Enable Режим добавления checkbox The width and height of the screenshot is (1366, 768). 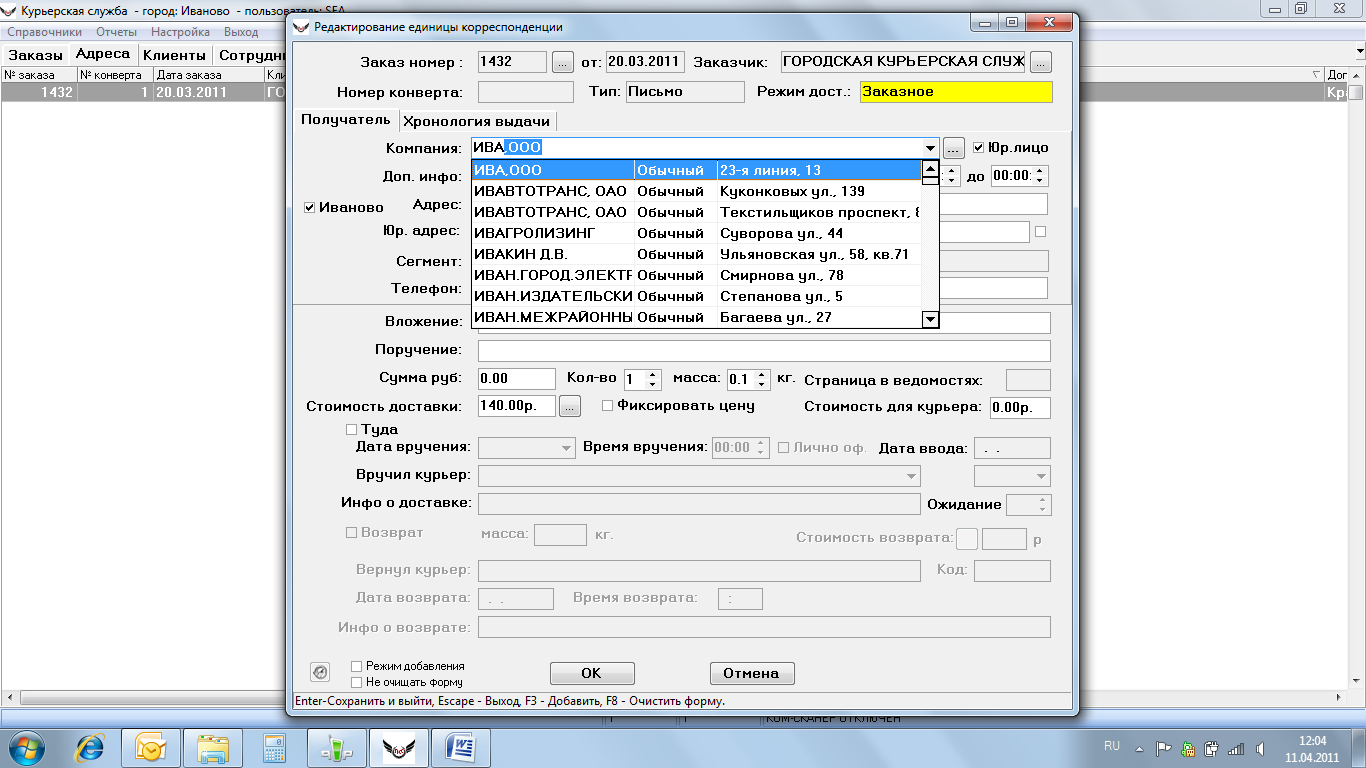point(356,666)
